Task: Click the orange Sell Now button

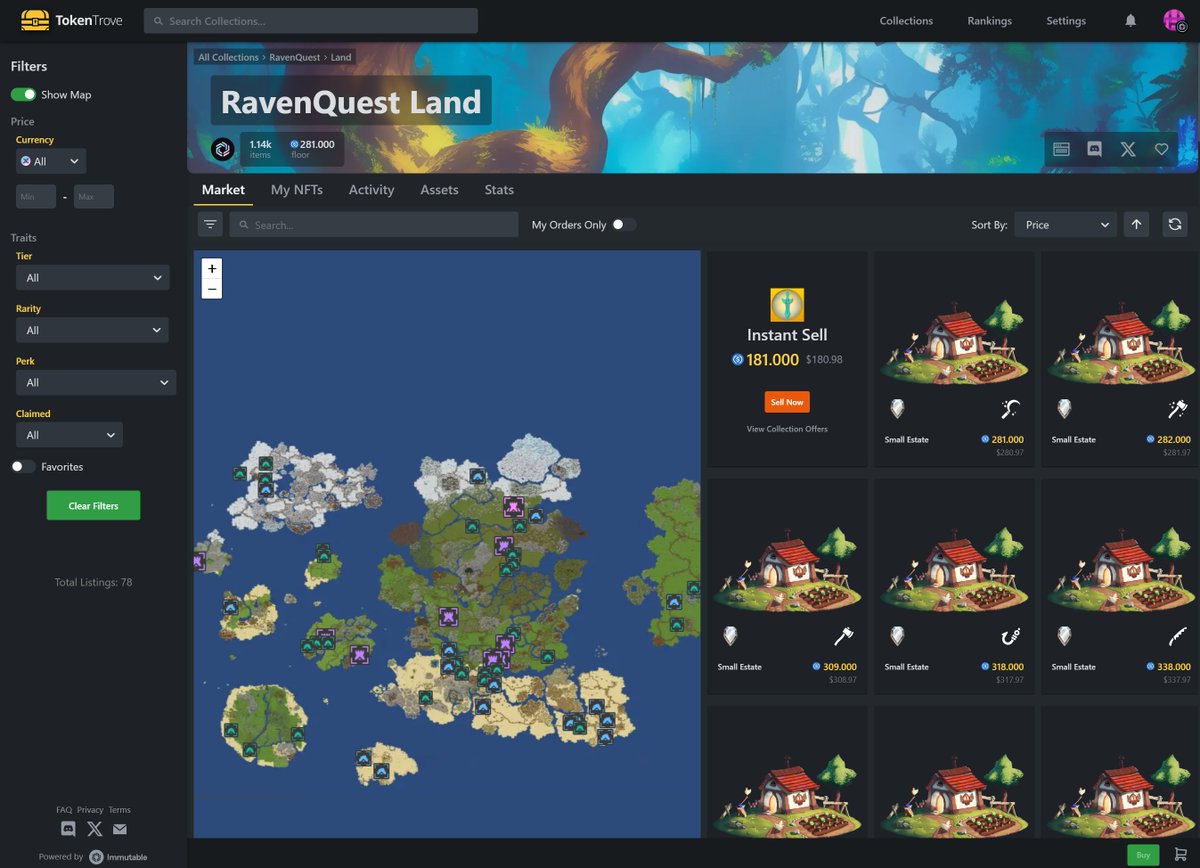Action: click(x=787, y=402)
